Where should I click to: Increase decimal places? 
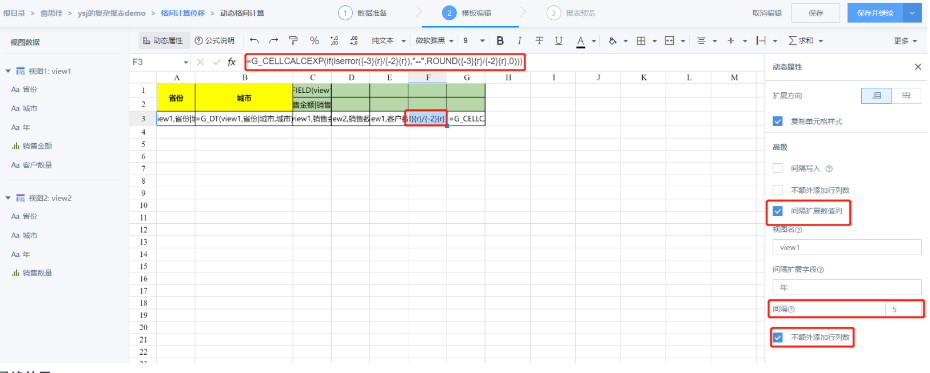pos(334,40)
